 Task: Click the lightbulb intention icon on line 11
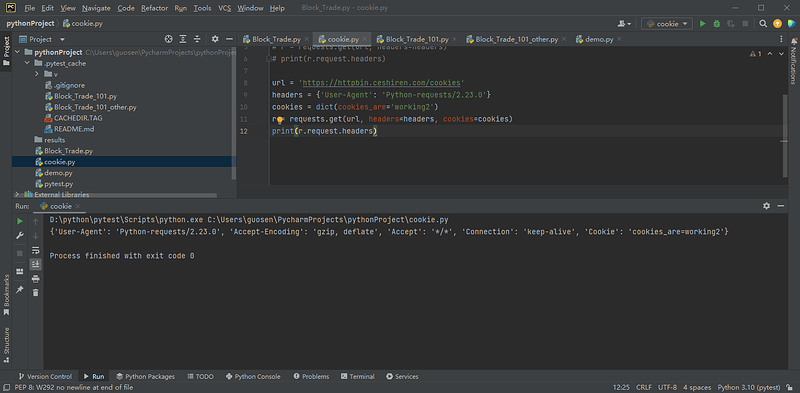[x=280, y=119]
